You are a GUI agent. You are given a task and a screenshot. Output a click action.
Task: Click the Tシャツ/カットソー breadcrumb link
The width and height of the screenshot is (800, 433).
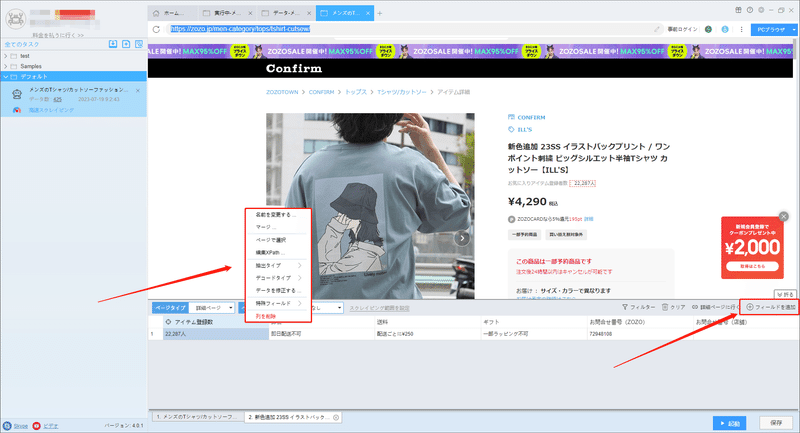402,92
